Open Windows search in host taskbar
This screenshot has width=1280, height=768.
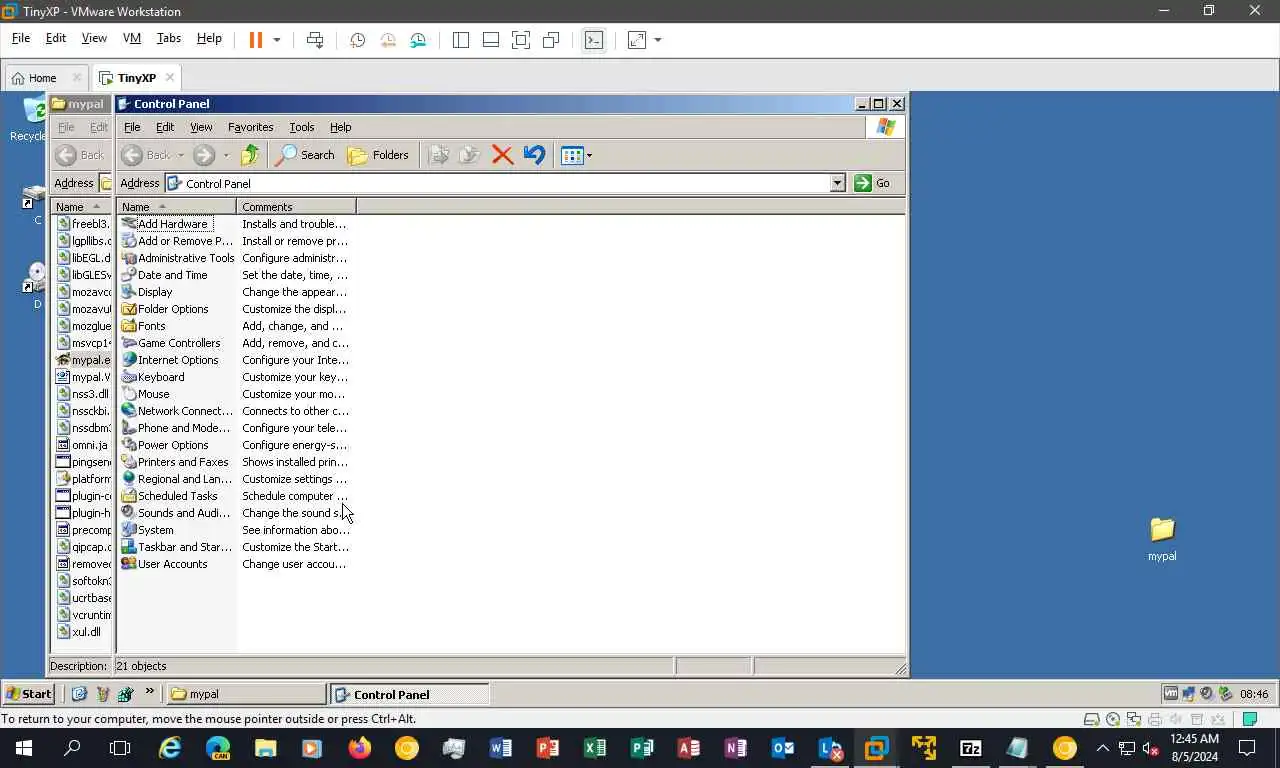72,748
